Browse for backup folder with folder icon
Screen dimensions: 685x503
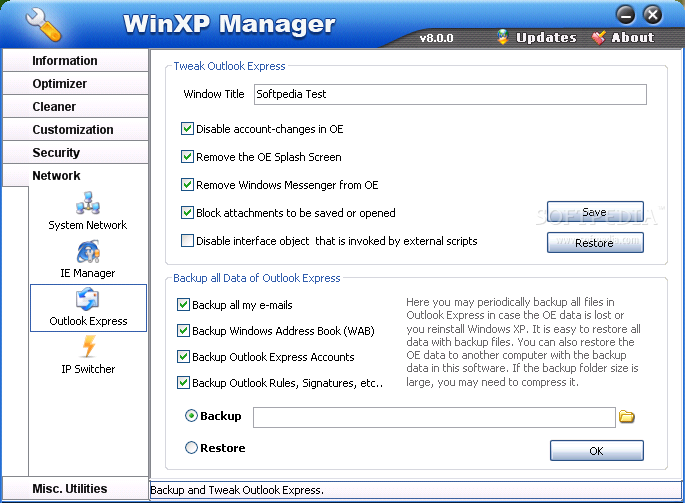626,417
